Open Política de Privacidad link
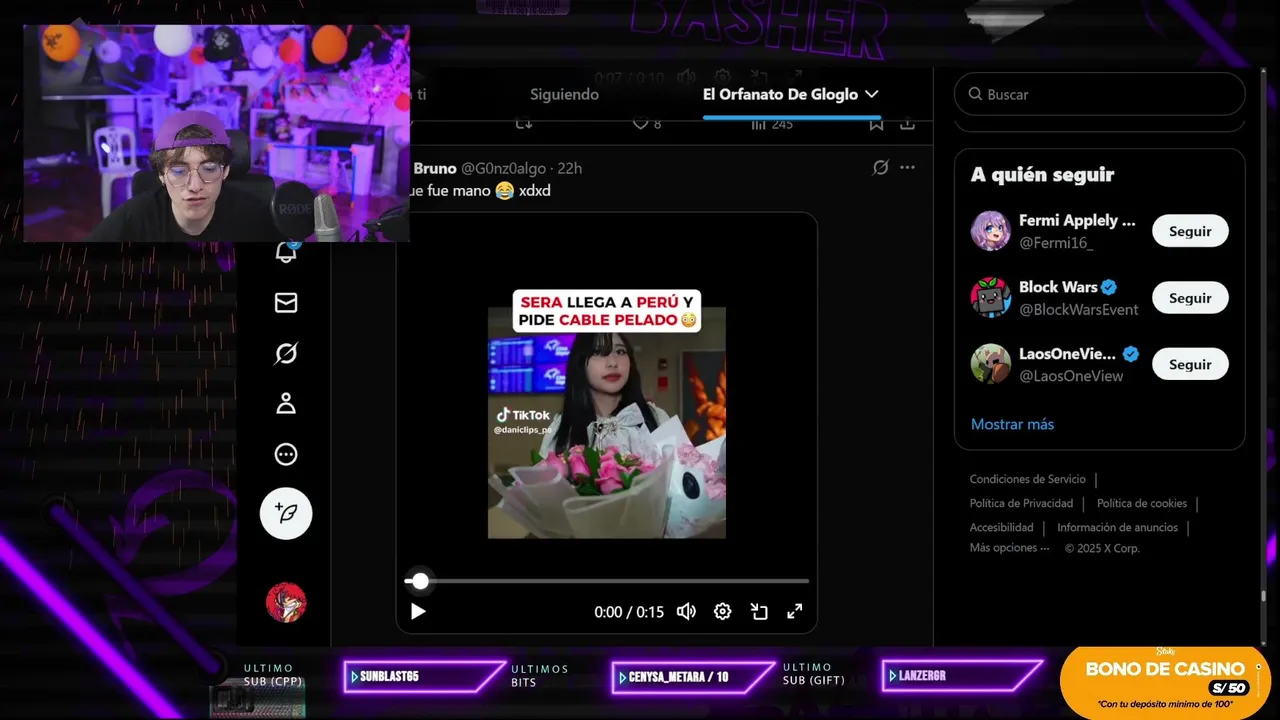Screen dimensions: 1280x720 pos(1021,503)
